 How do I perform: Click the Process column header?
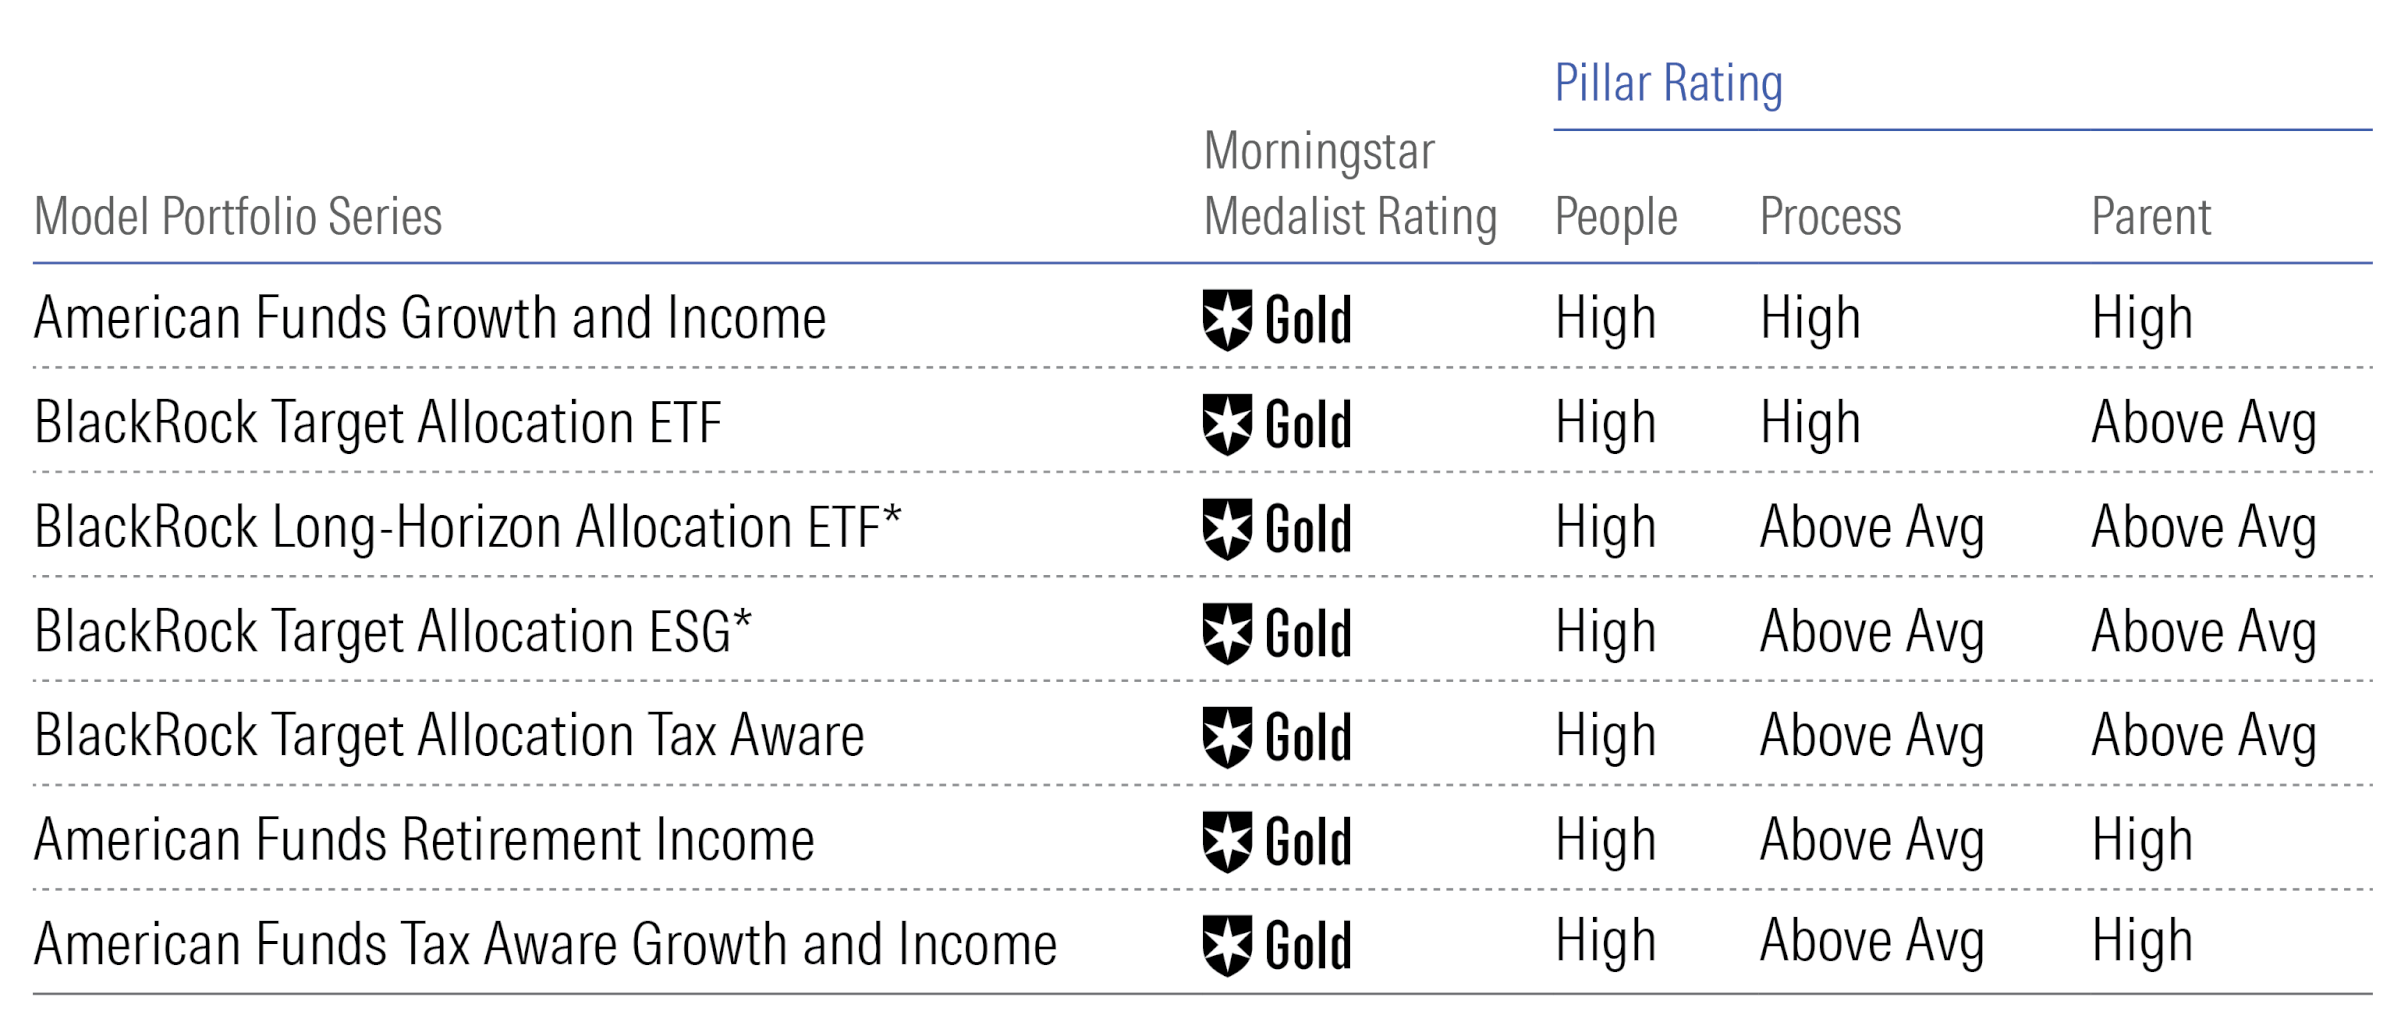[1830, 217]
